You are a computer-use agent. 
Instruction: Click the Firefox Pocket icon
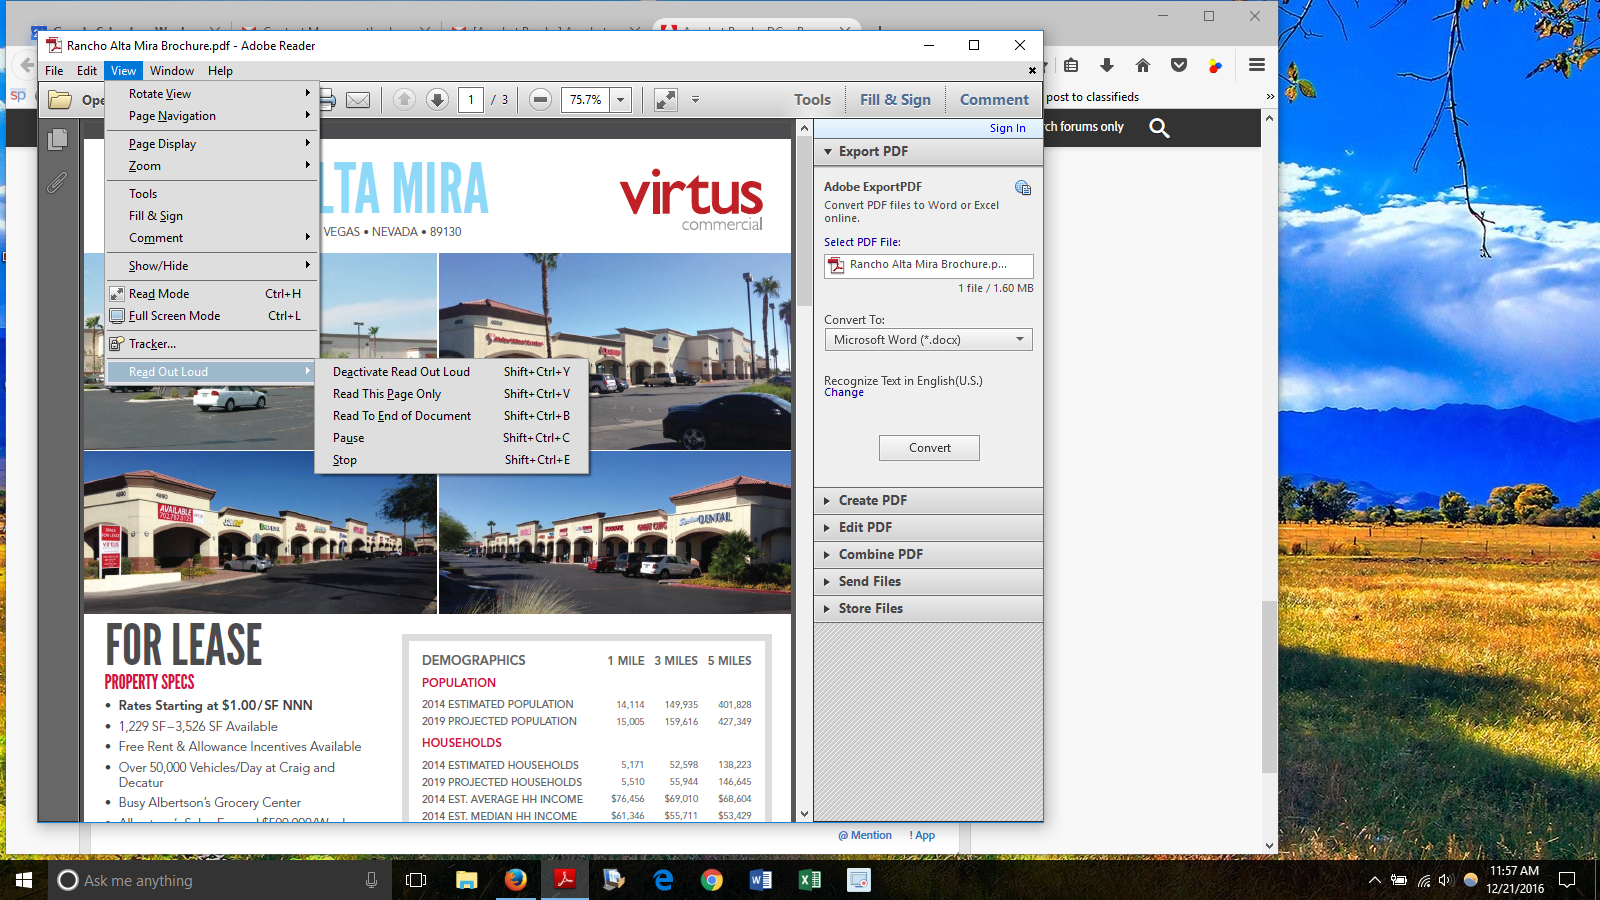click(x=1179, y=65)
